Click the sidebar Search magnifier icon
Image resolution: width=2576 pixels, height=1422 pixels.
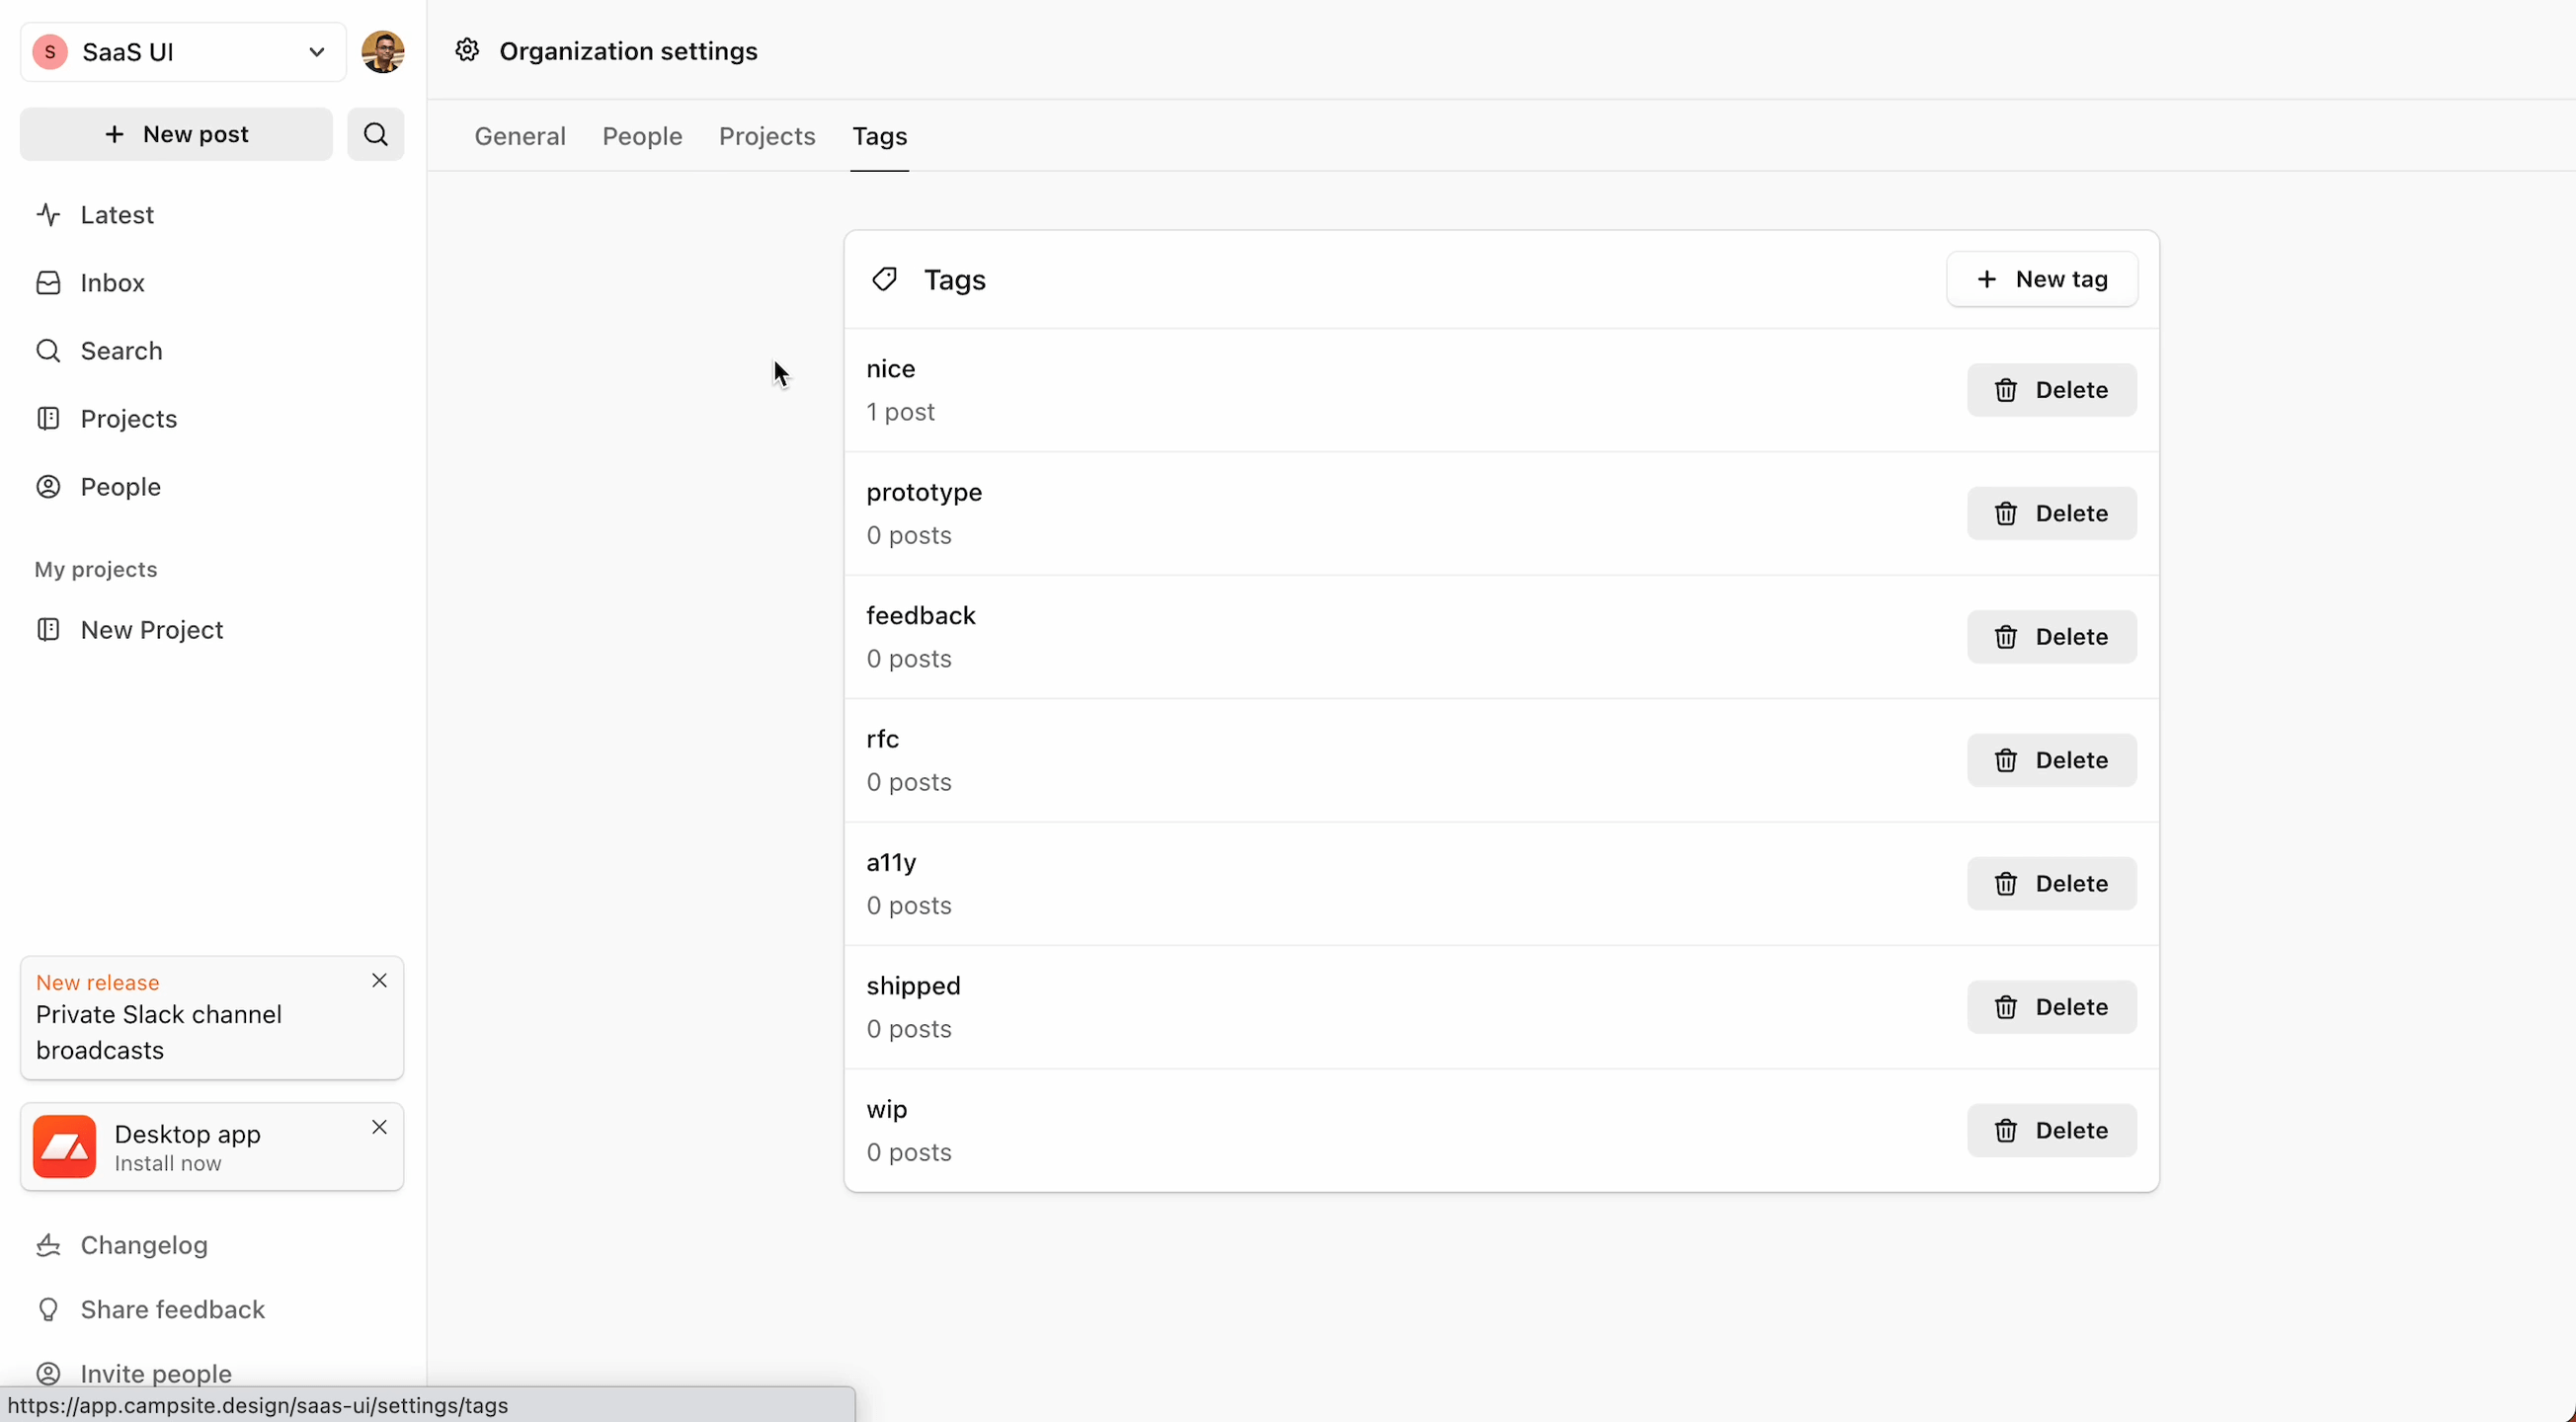(48, 351)
